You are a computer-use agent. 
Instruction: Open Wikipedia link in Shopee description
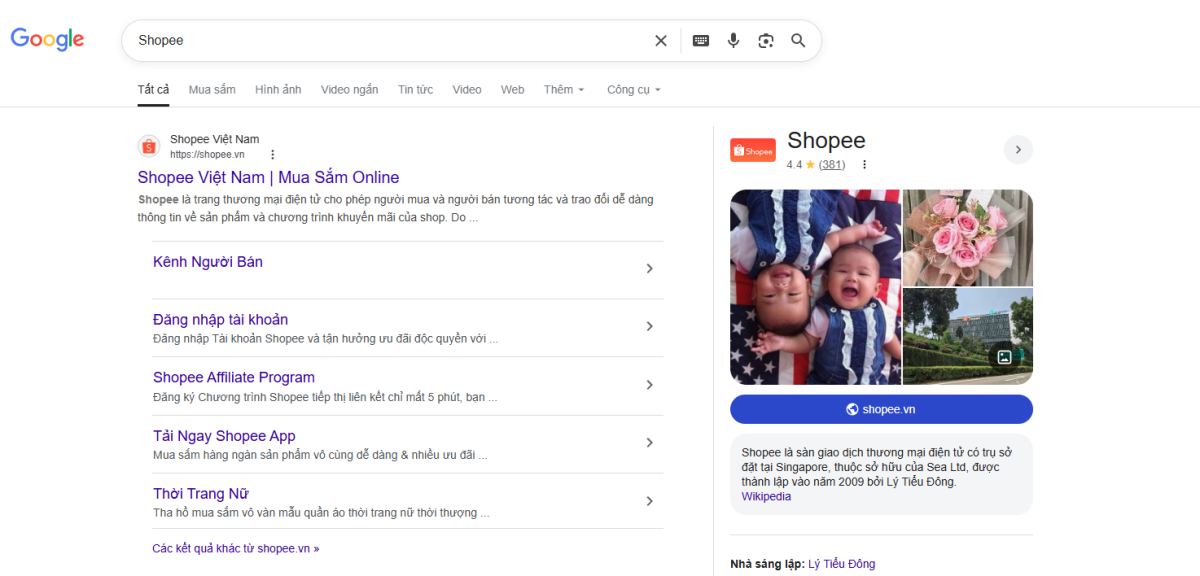click(766, 497)
